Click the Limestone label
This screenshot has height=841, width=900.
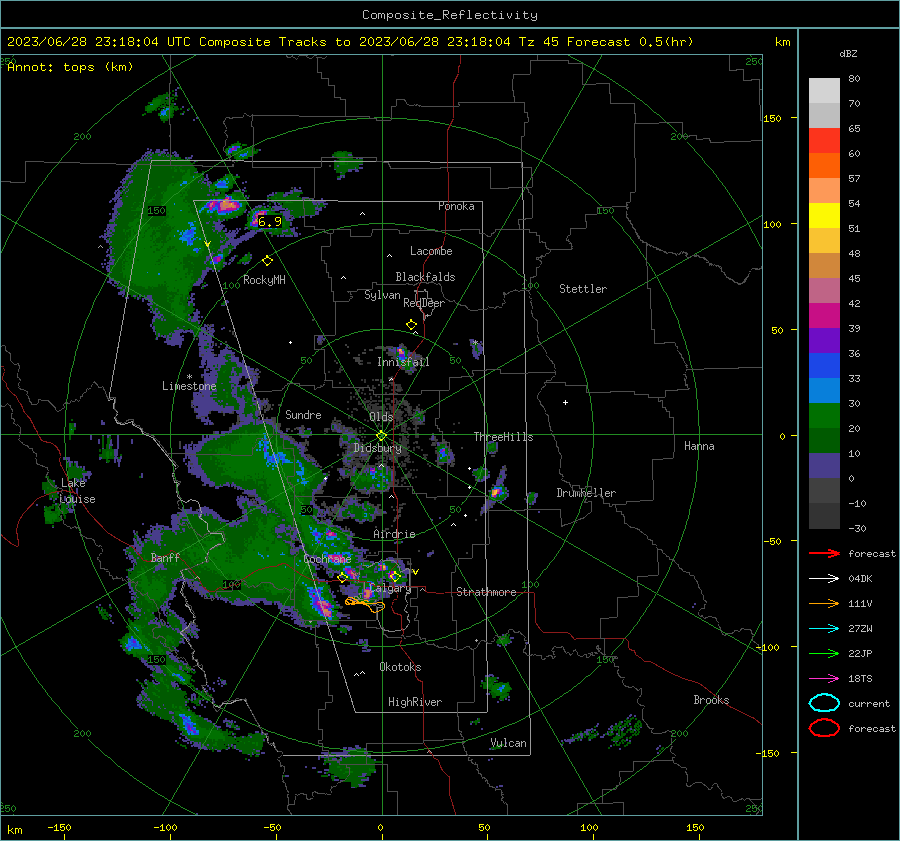[189, 386]
